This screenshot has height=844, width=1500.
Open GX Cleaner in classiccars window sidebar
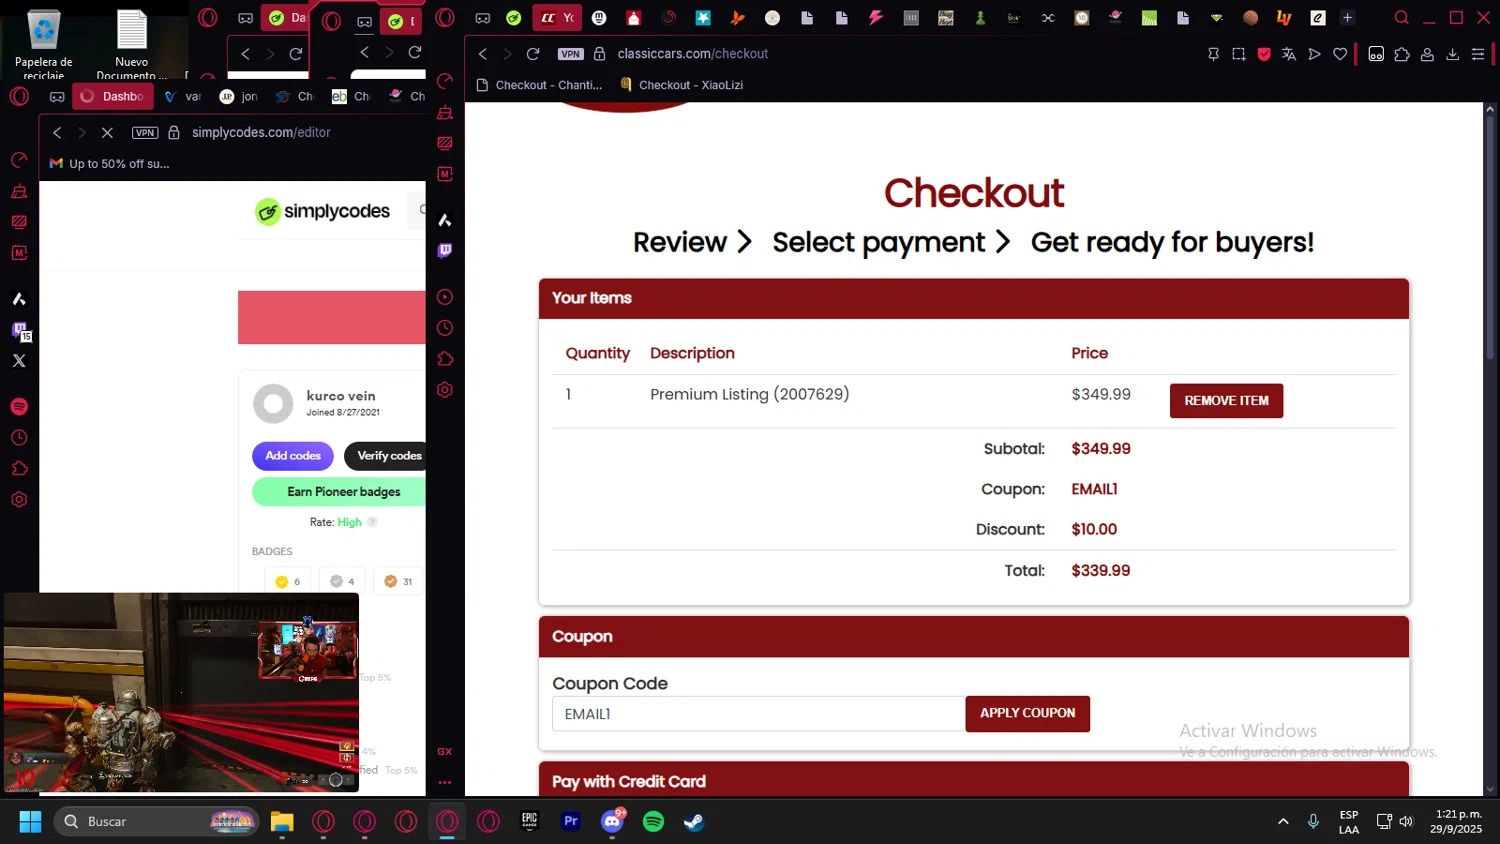tap(445, 112)
